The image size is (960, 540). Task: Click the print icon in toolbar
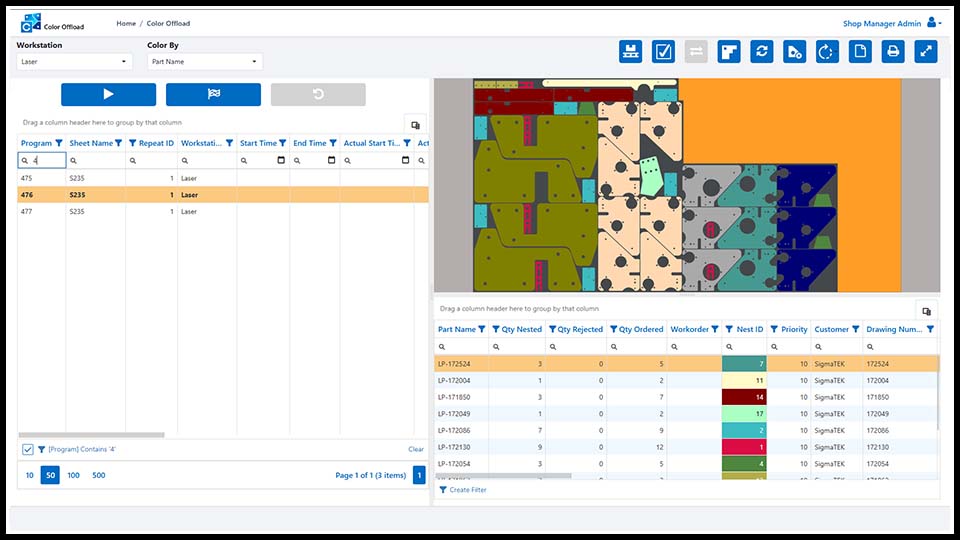coord(893,52)
